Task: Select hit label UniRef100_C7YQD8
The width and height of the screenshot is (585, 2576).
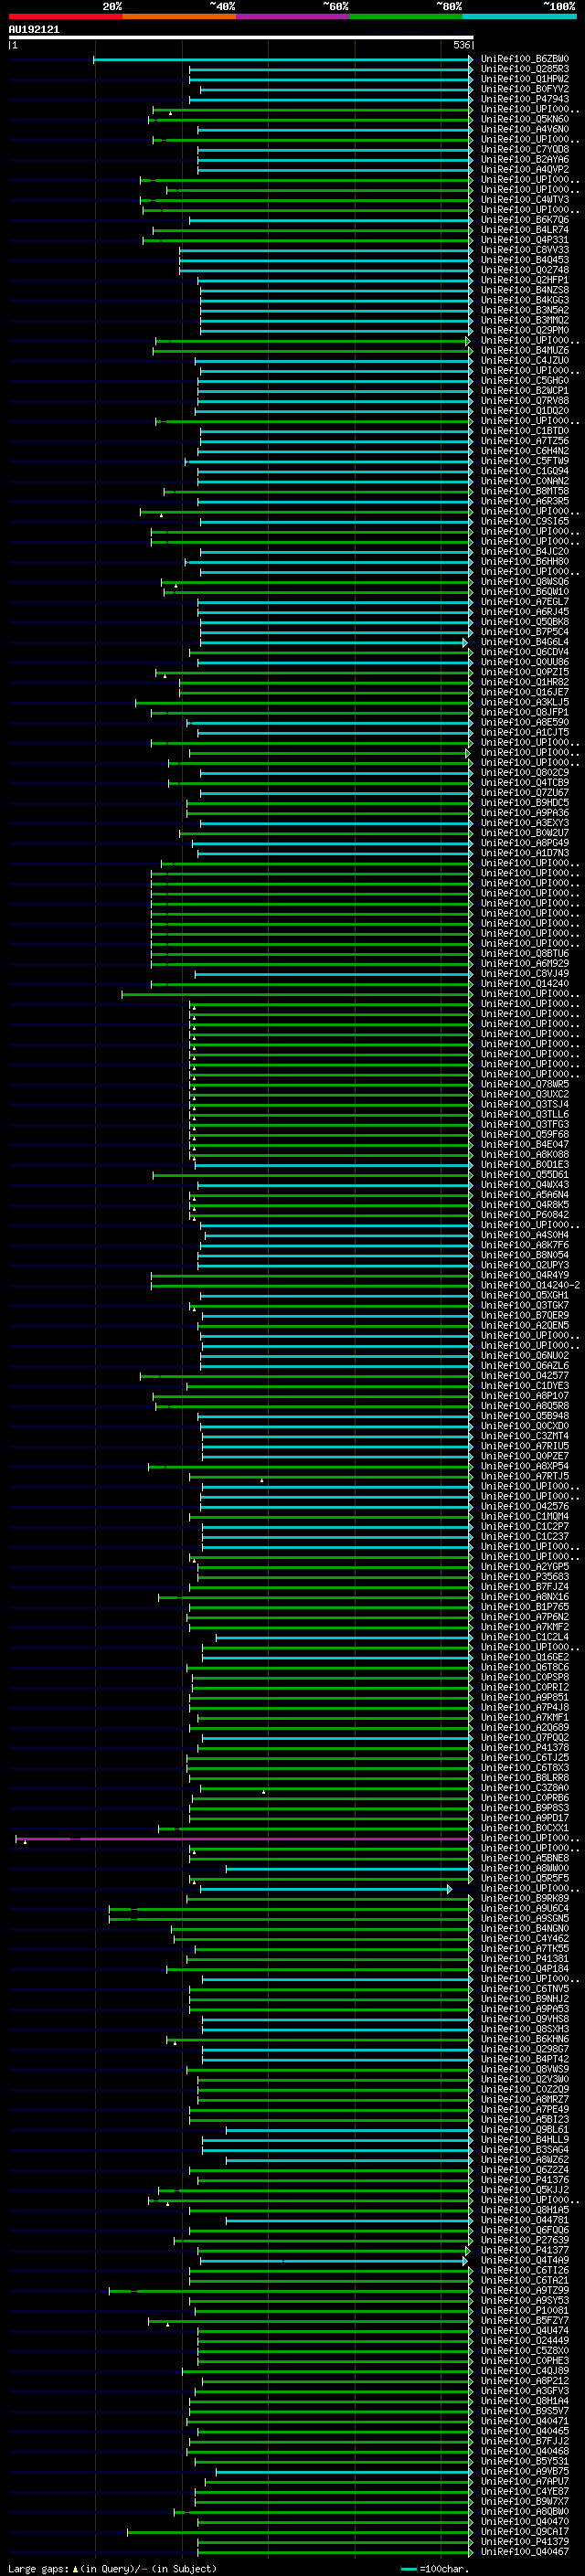Action: (525, 149)
